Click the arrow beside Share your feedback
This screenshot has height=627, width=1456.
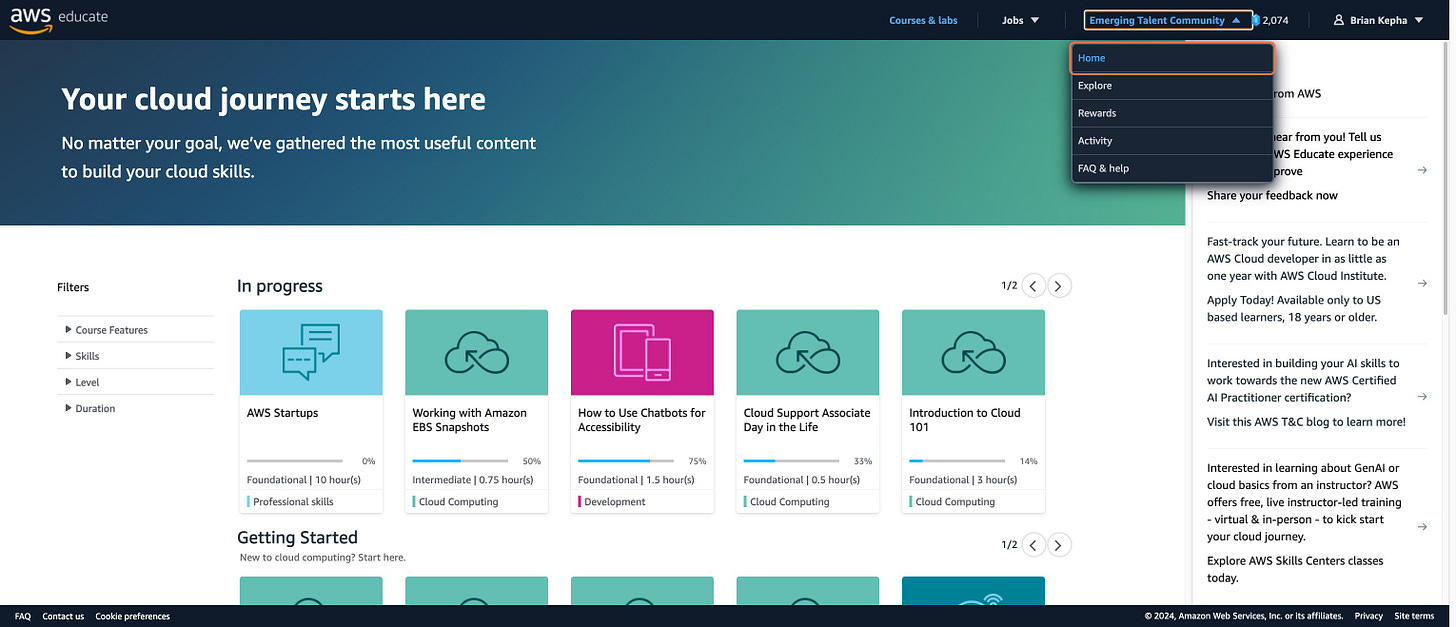(x=1422, y=170)
